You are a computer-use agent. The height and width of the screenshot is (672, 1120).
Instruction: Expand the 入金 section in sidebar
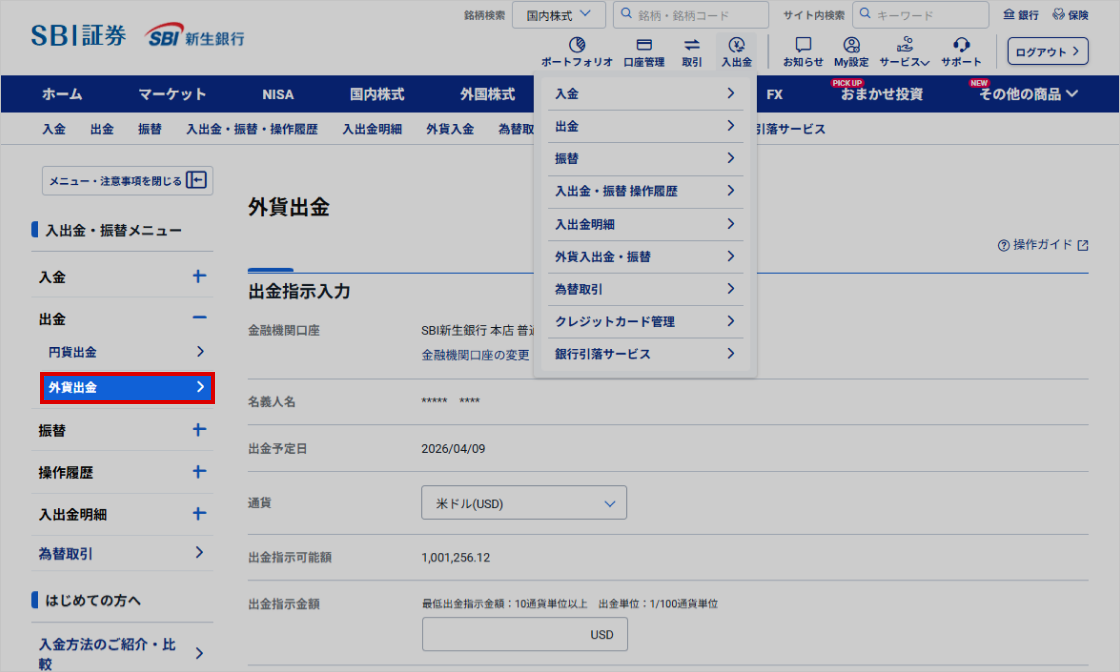click(x=199, y=277)
